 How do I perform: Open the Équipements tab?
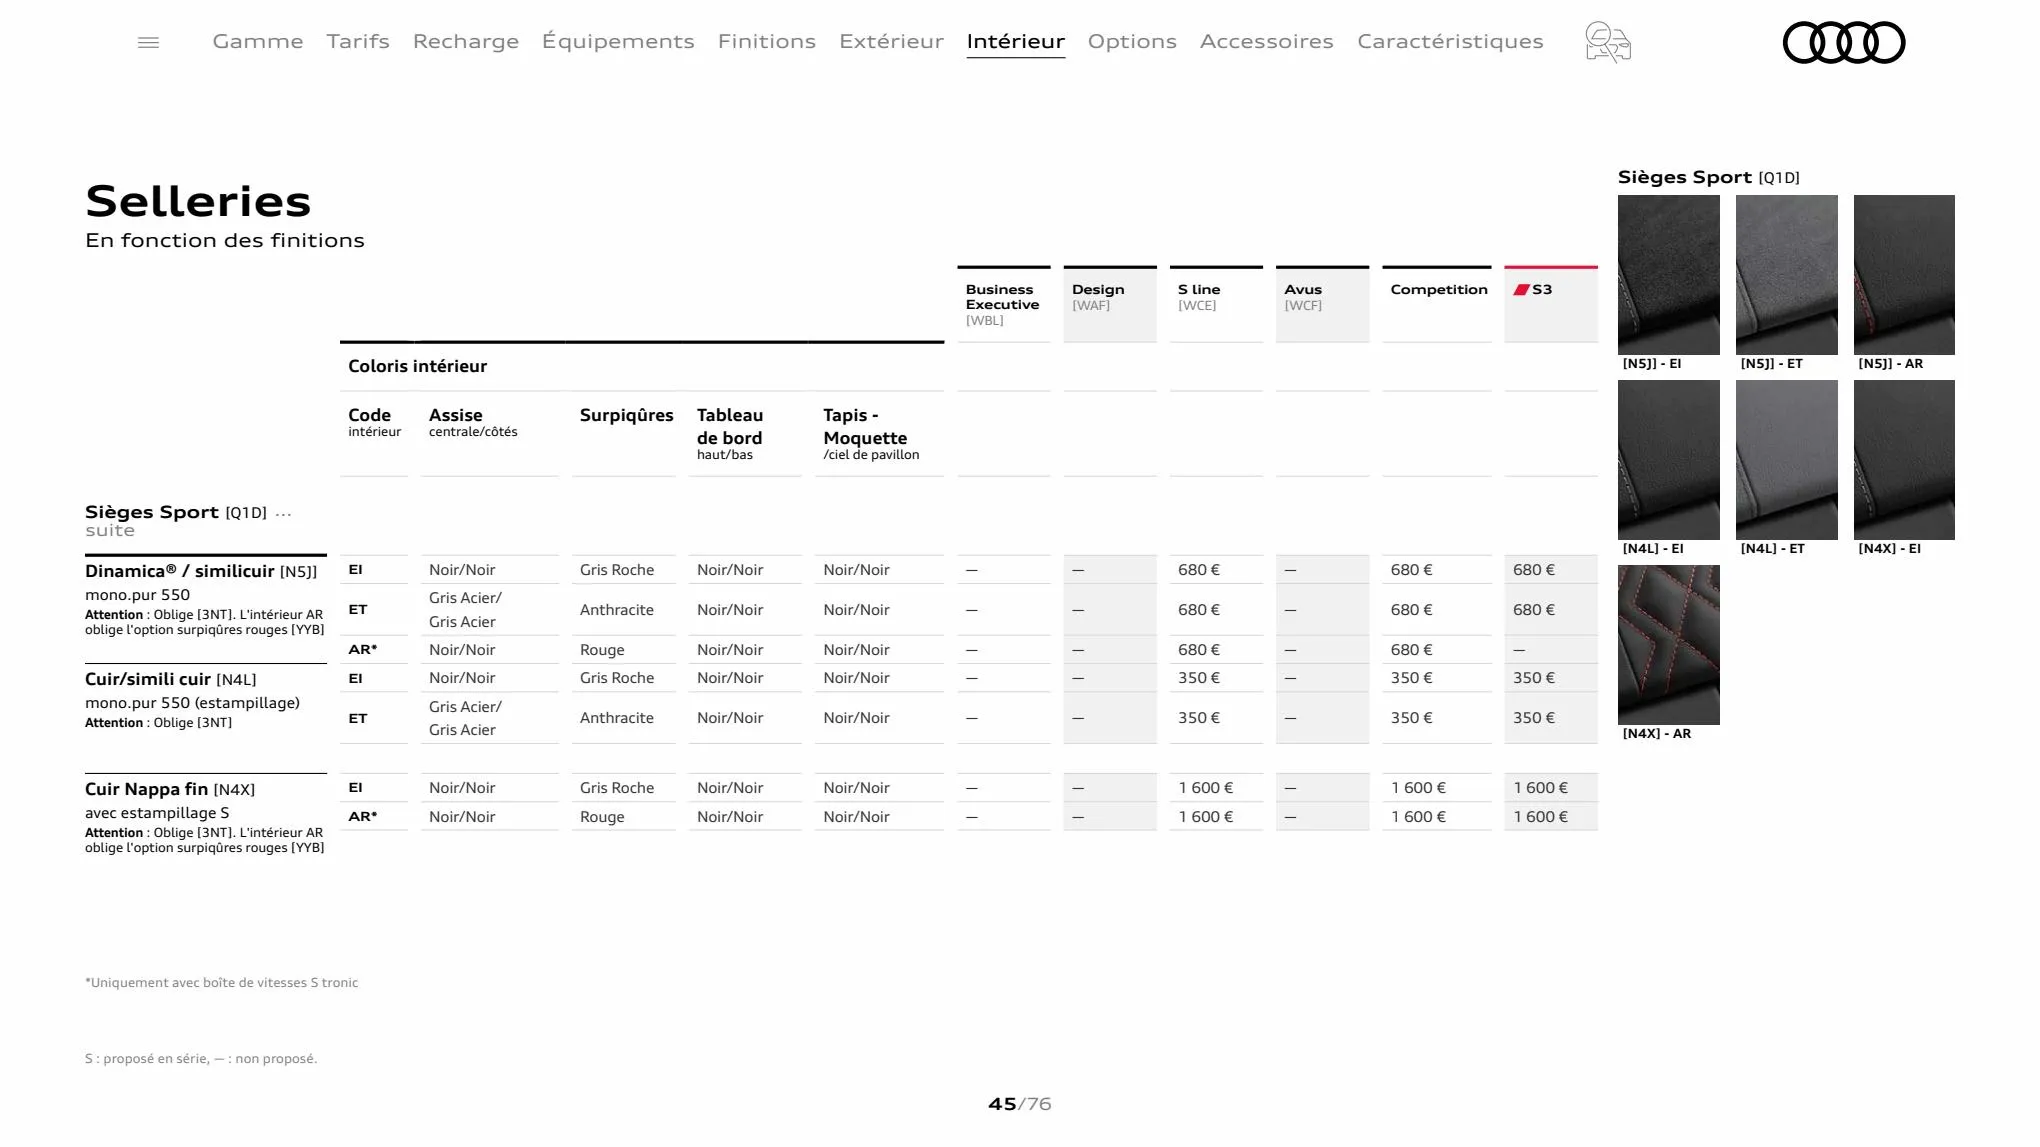(x=618, y=41)
